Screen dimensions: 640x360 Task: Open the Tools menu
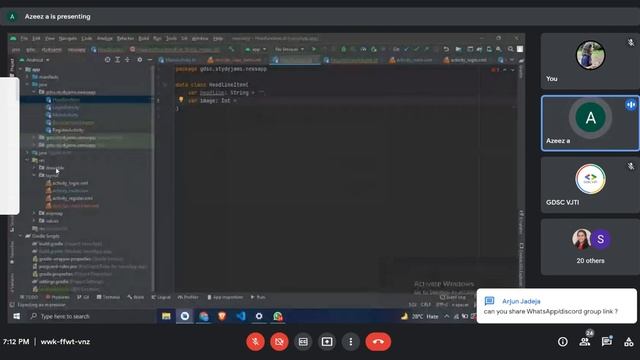pyautogui.click(x=171, y=38)
